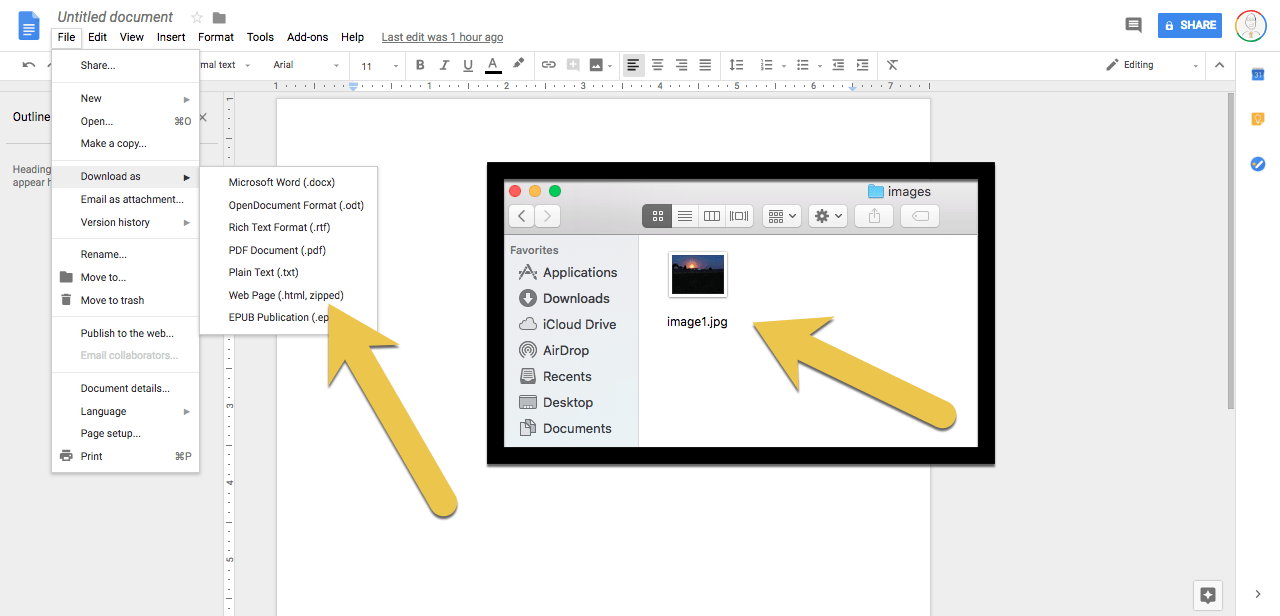The width and height of the screenshot is (1280, 616).
Task: Toggle bold formatting
Action: pos(420,65)
